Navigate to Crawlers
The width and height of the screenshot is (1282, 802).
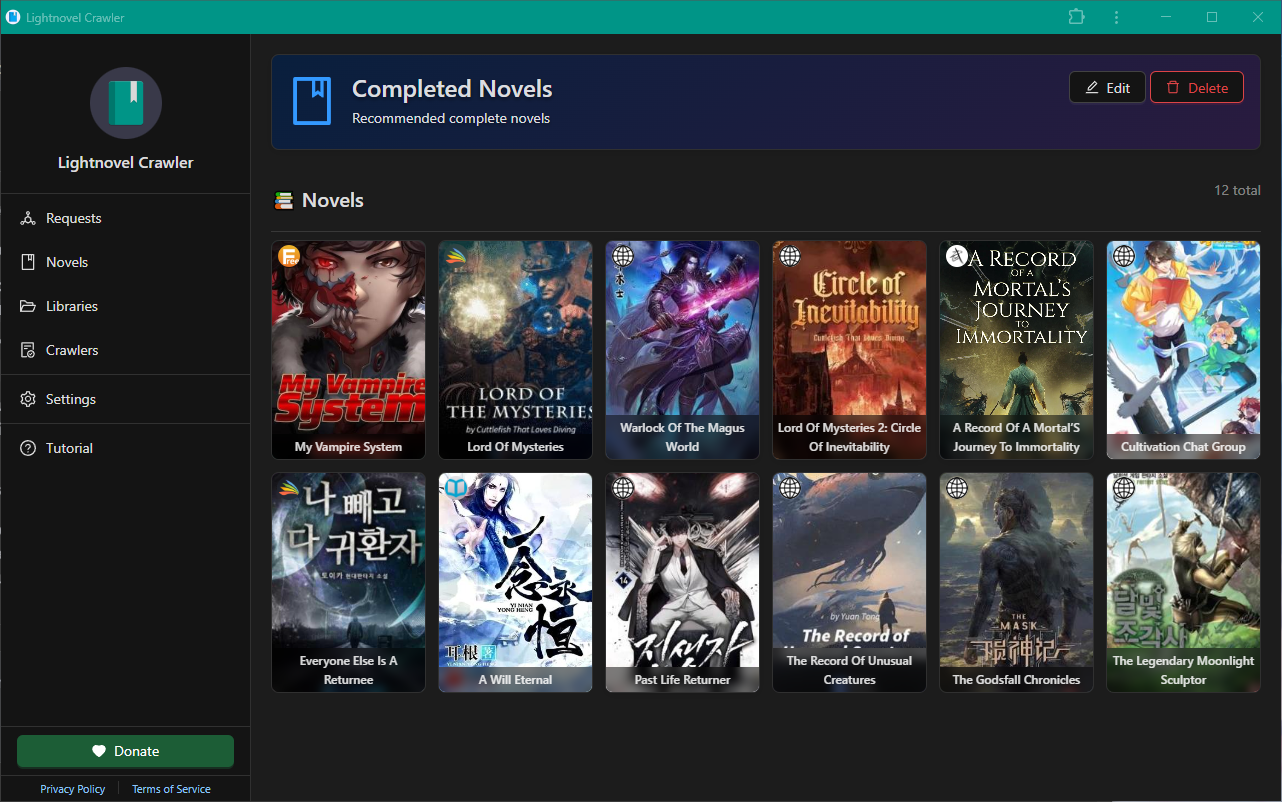click(x=126, y=350)
